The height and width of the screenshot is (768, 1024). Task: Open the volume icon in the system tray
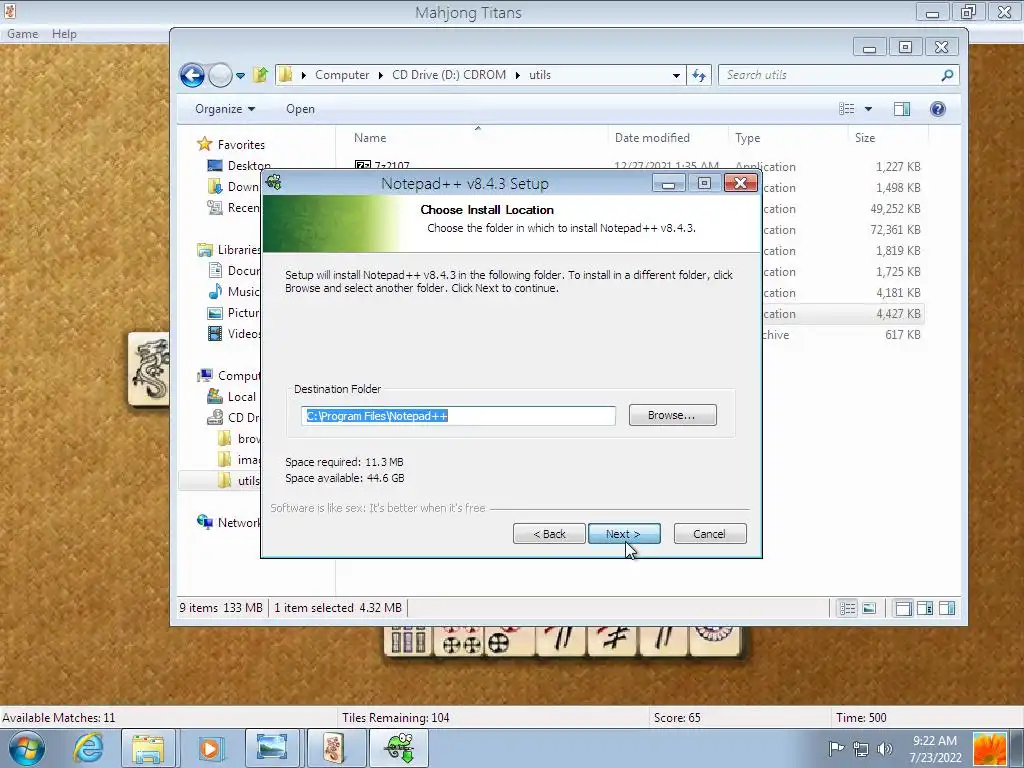pyautogui.click(x=885, y=749)
